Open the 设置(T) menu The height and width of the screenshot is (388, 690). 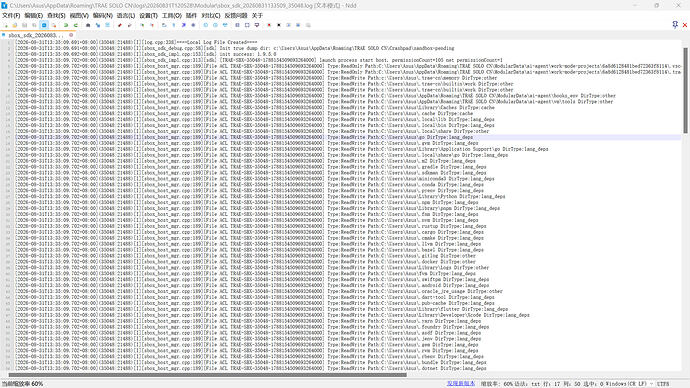(x=148, y=15)
